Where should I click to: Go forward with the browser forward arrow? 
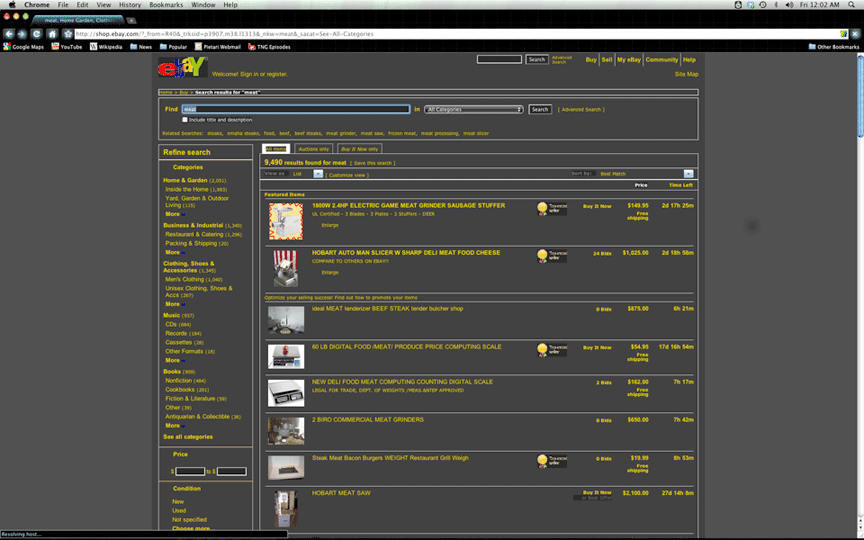click(x=22, y=34)
